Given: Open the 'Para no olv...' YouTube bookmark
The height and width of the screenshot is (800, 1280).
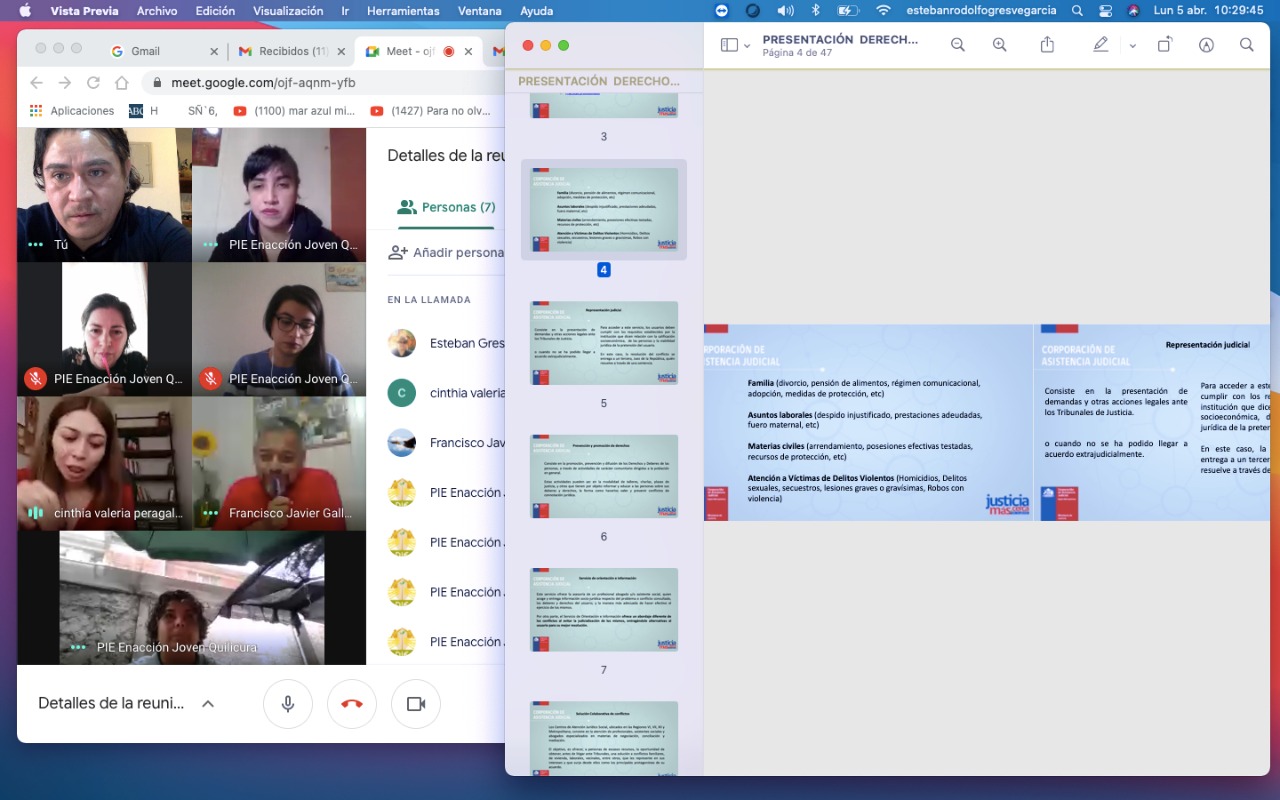Looking at the screenshot, I should 430,111.
